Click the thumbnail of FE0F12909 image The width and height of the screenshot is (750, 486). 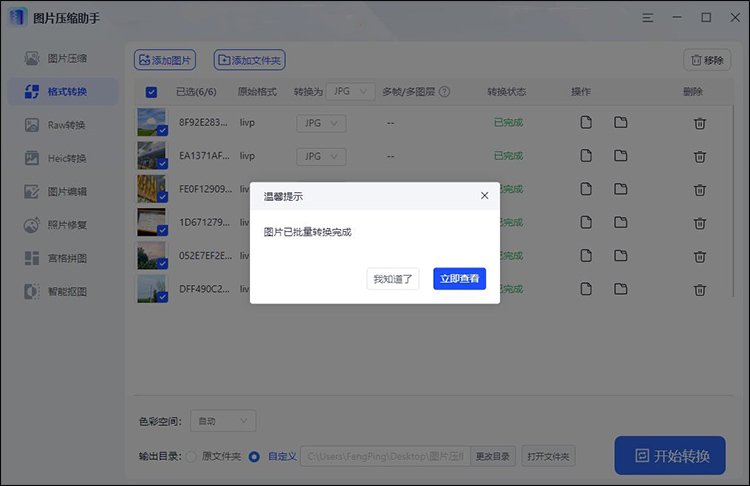click(x=151, y=189)
